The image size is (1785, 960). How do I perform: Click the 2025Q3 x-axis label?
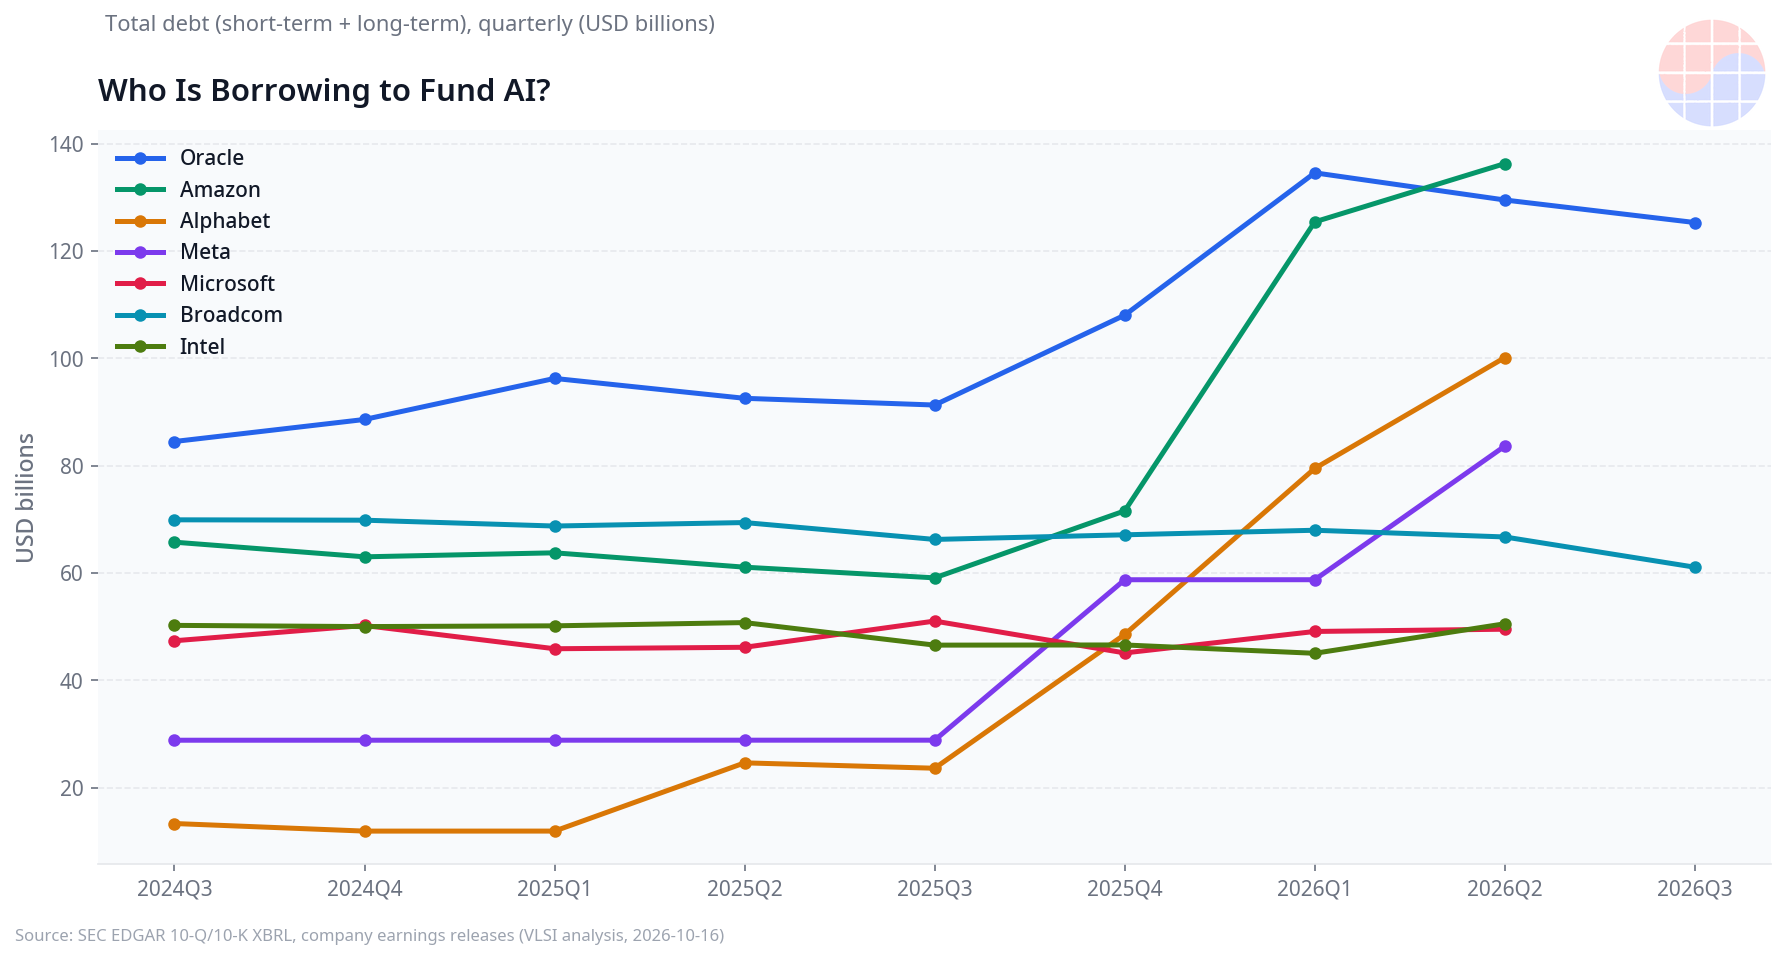pos(935,889)
